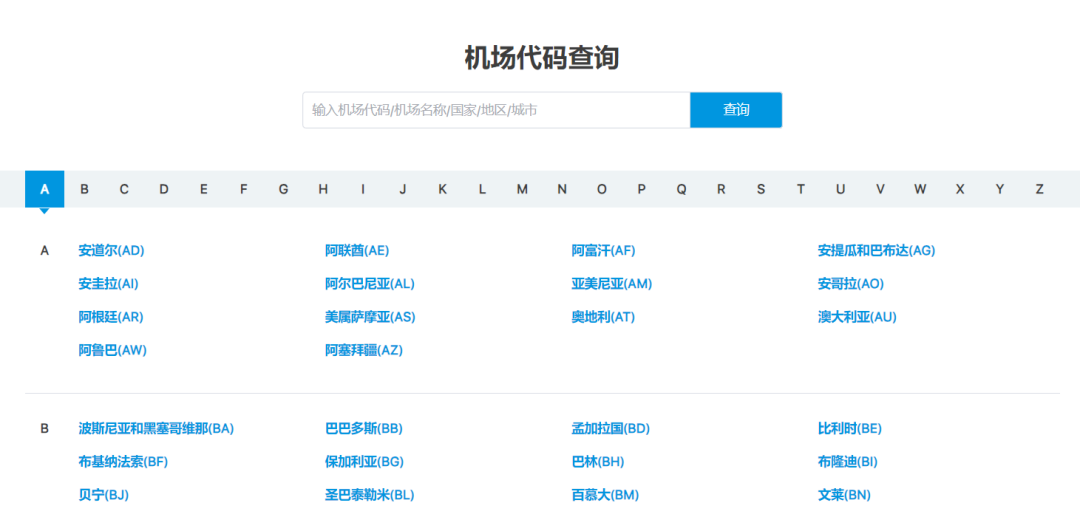The height and width of the screenshot is (517, 1080).
Task: Click the 文莱(BN) link
Action: pyautogui.click(x=844, y=495)
